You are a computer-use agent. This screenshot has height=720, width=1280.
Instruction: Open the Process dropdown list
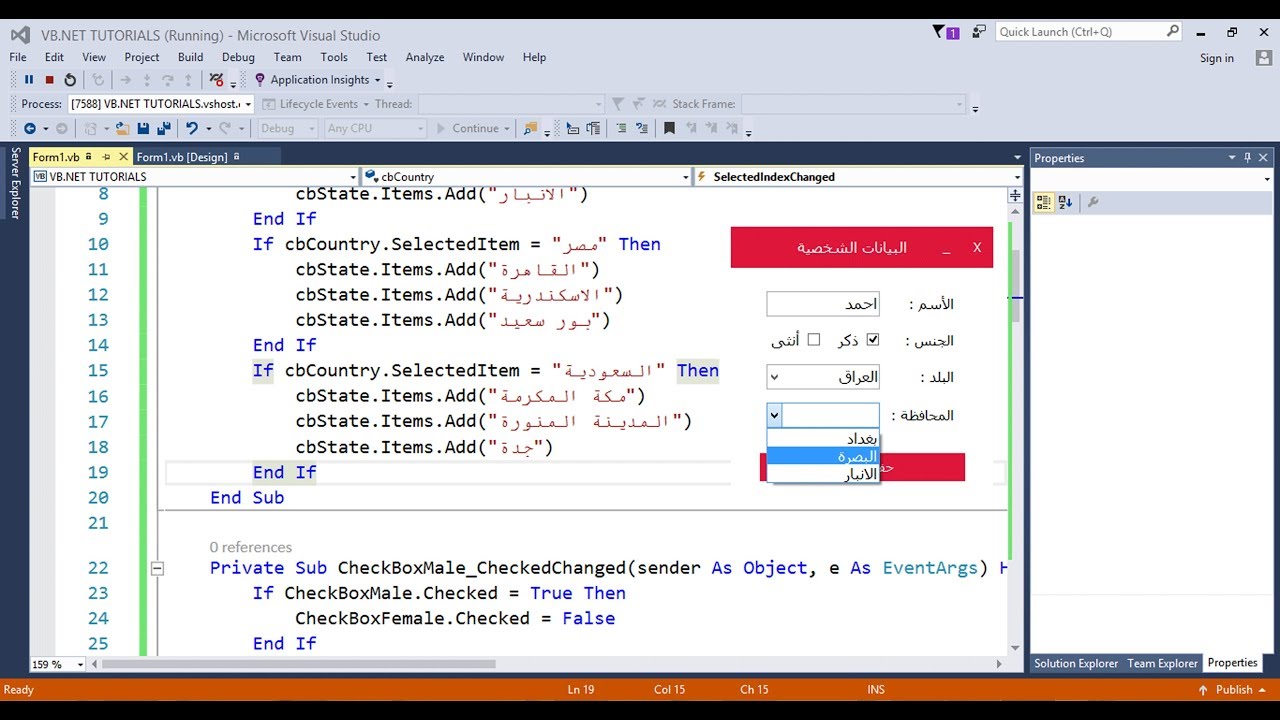click(247, 104)
